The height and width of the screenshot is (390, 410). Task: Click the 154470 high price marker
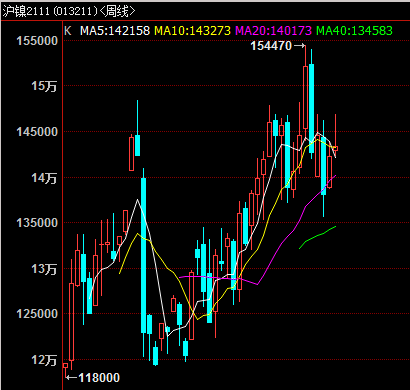271,46
